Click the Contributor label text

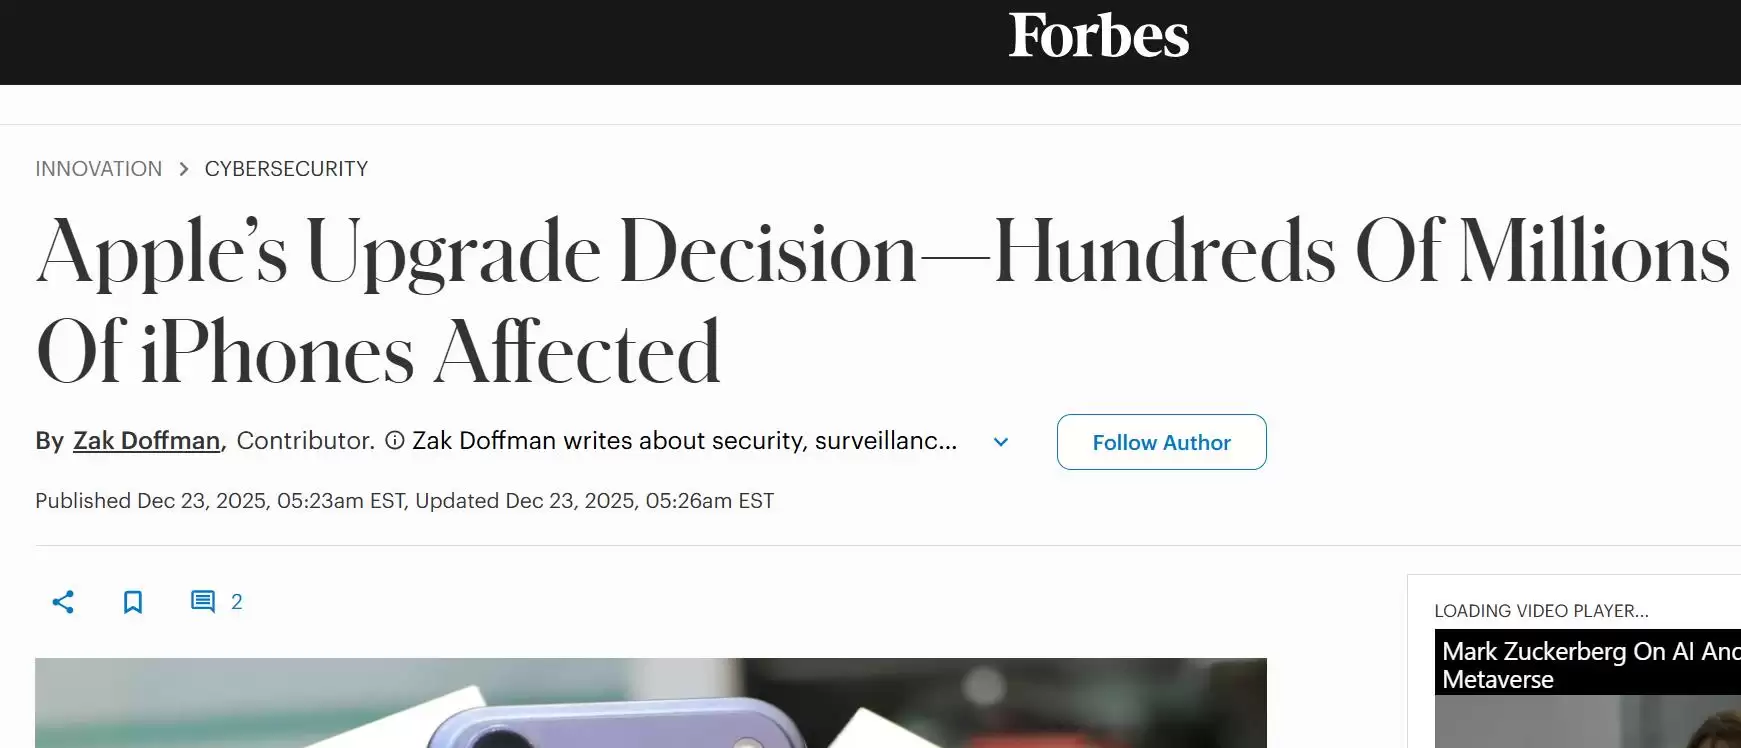tap(305, 441)
